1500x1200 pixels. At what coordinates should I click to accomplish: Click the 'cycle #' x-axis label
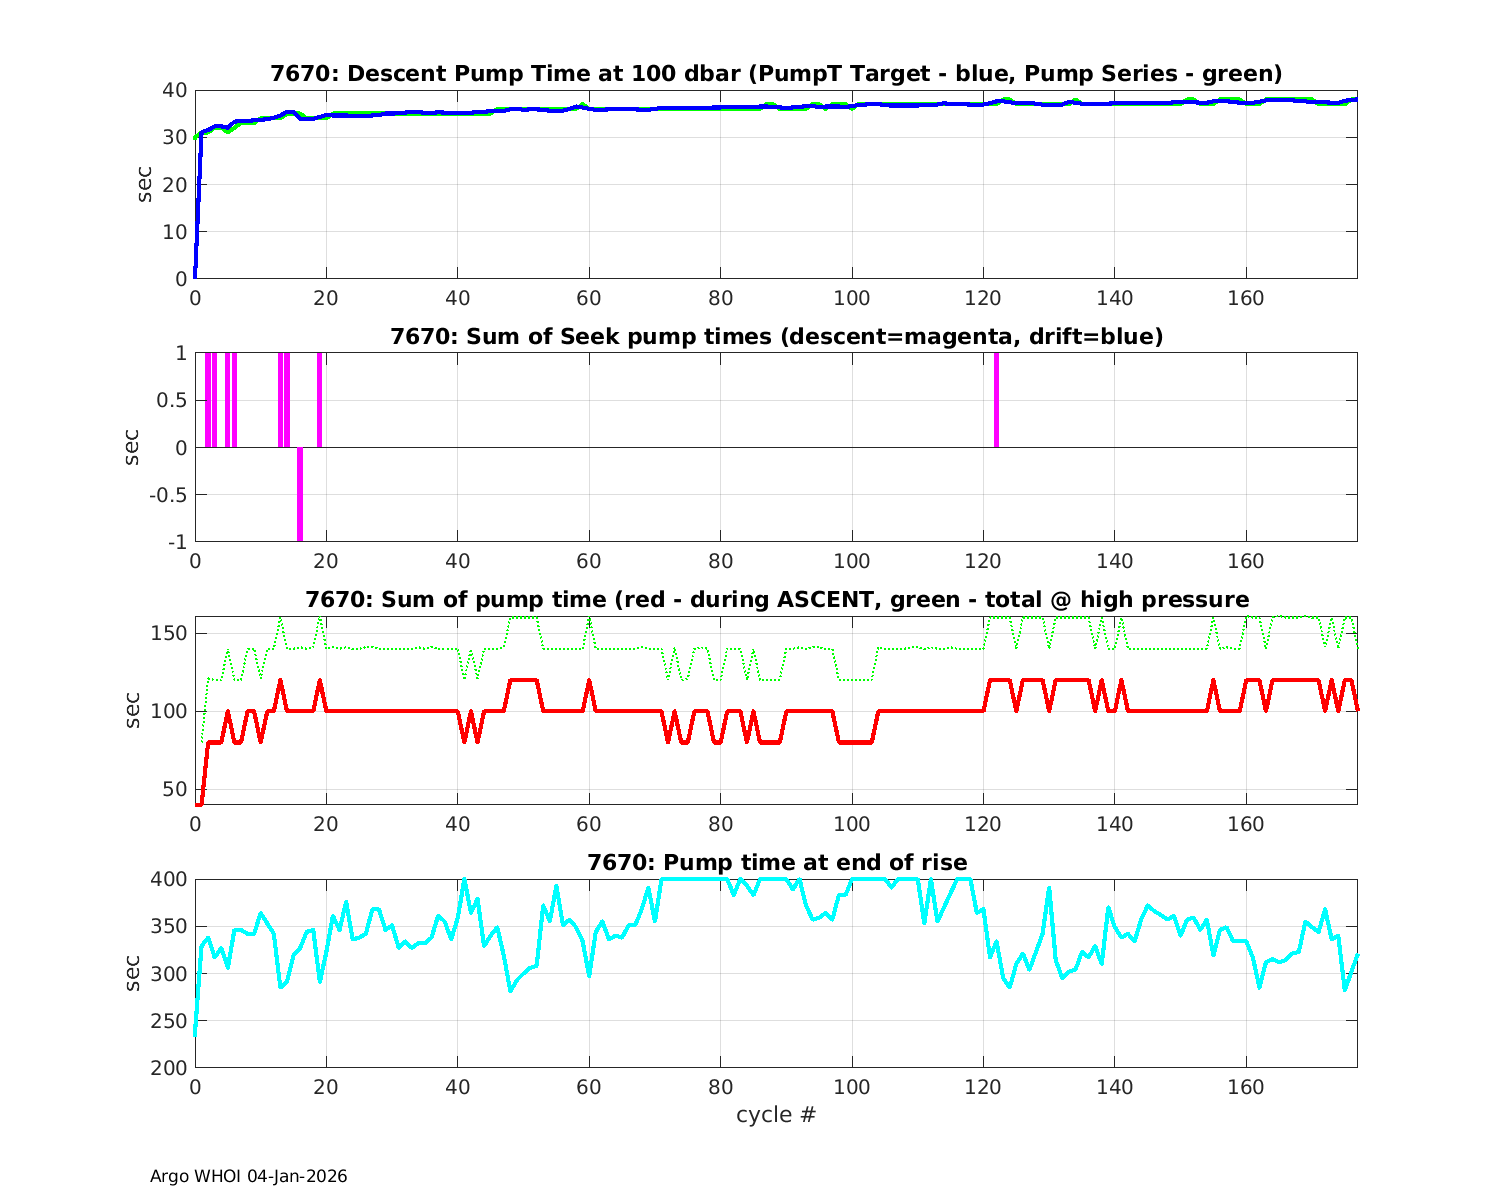pos(776,1114)
